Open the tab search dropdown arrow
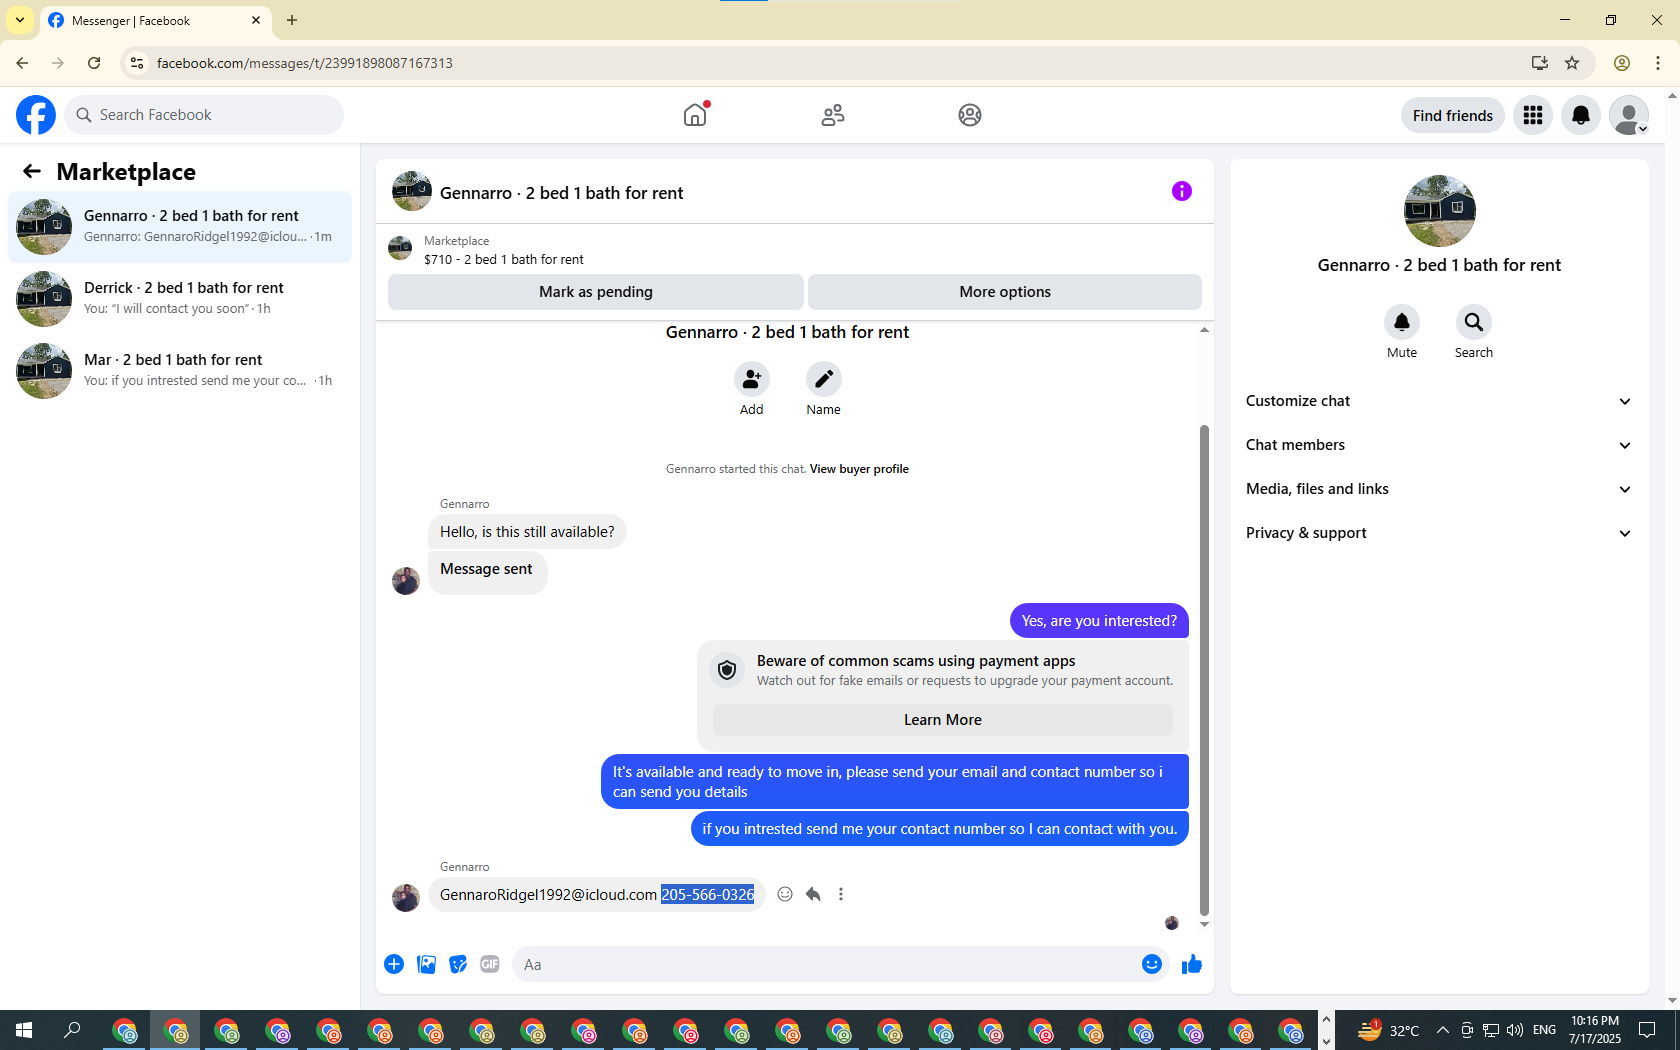The image size is (1680, 1050). coord(20,20)
